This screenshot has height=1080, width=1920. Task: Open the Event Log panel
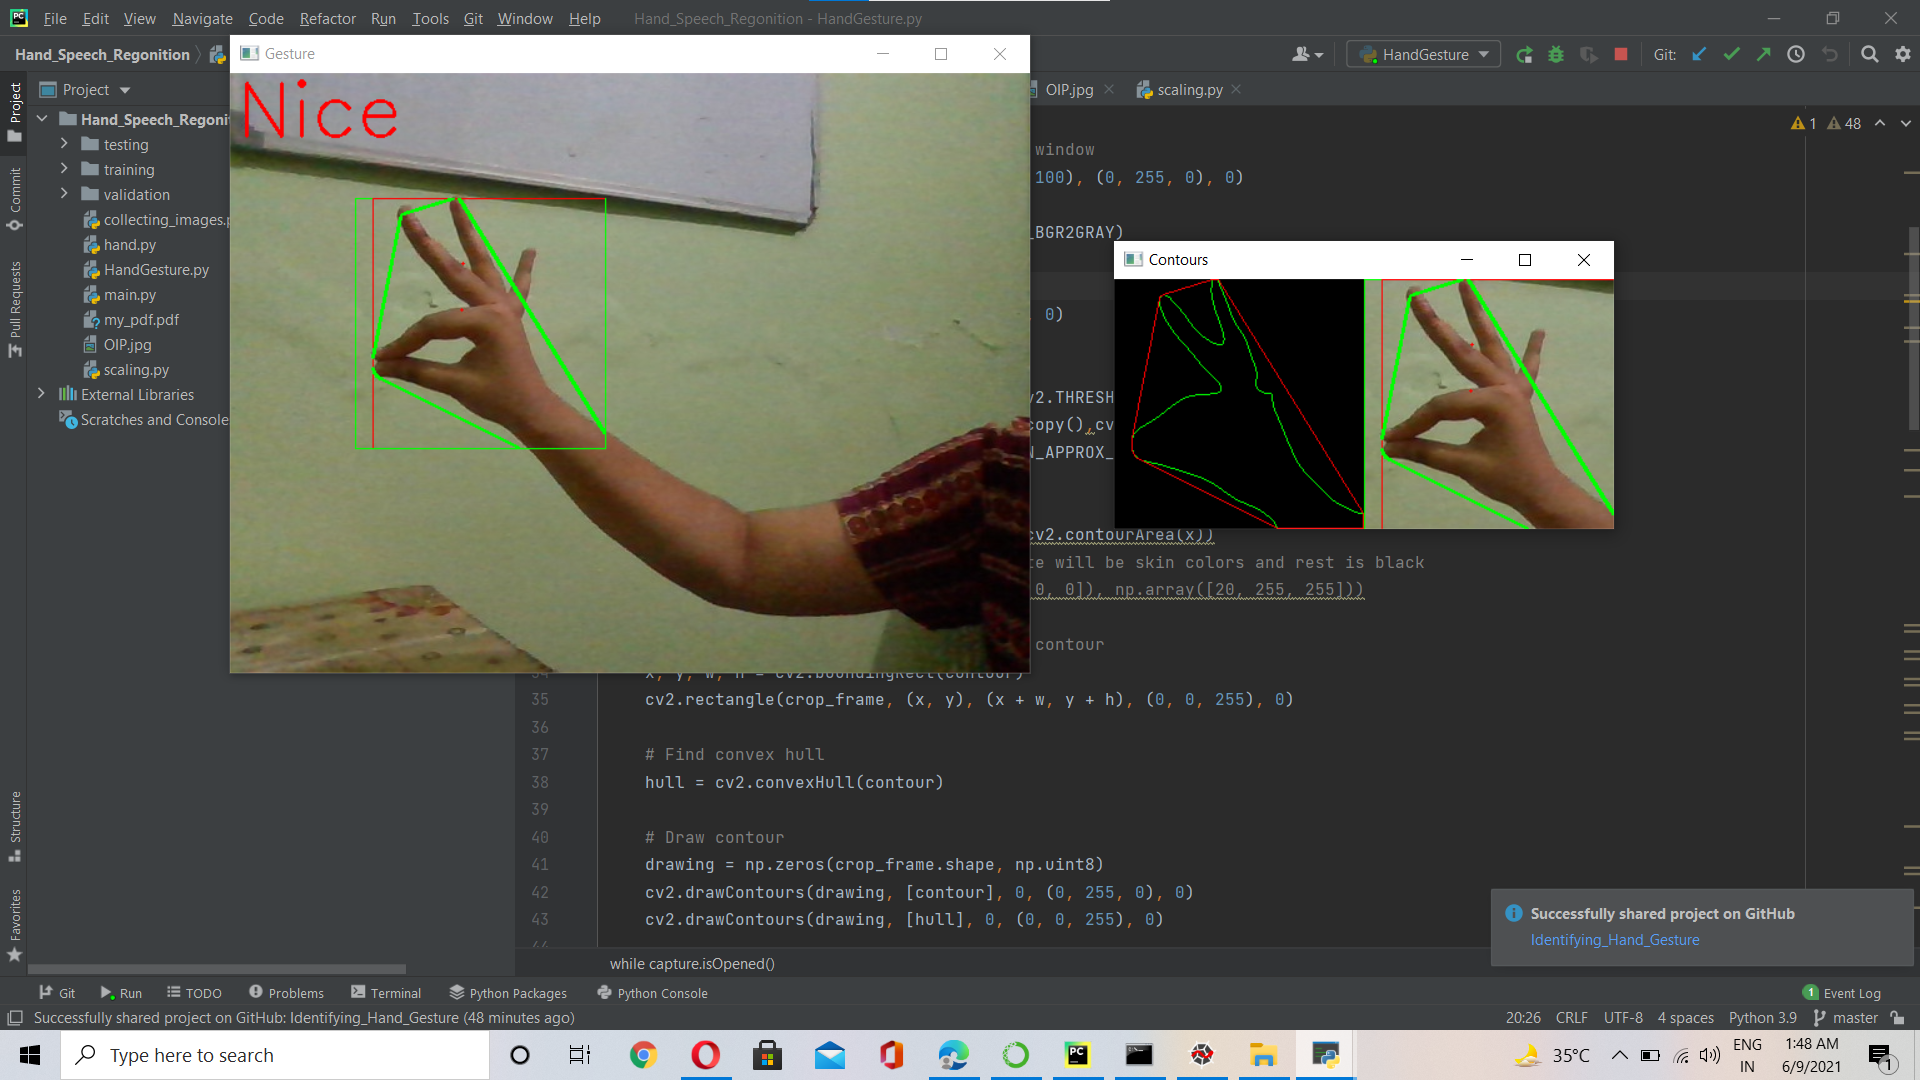1842,993
